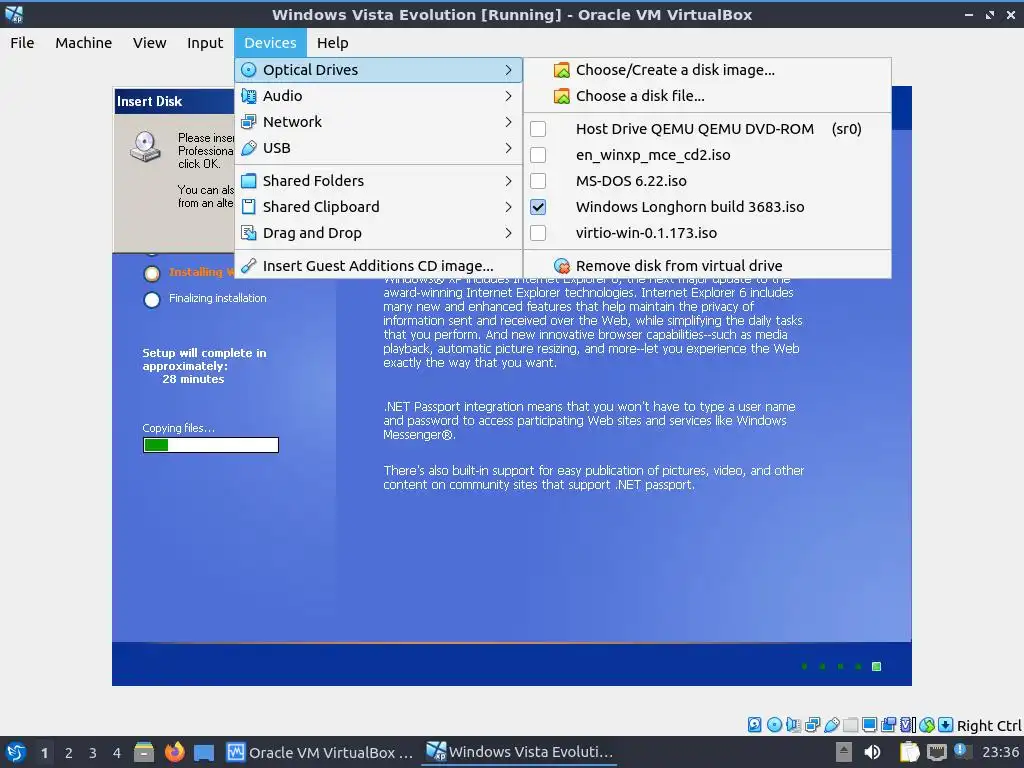Screen dimensions: 1024x768
Task: Switch to workspace 2
Action: click(x=69, y=753)
